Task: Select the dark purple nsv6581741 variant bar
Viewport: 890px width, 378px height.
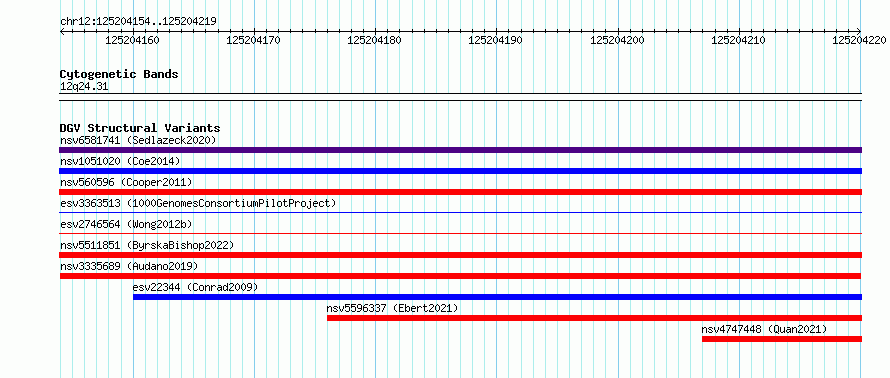Action: (x=460, y=150)
